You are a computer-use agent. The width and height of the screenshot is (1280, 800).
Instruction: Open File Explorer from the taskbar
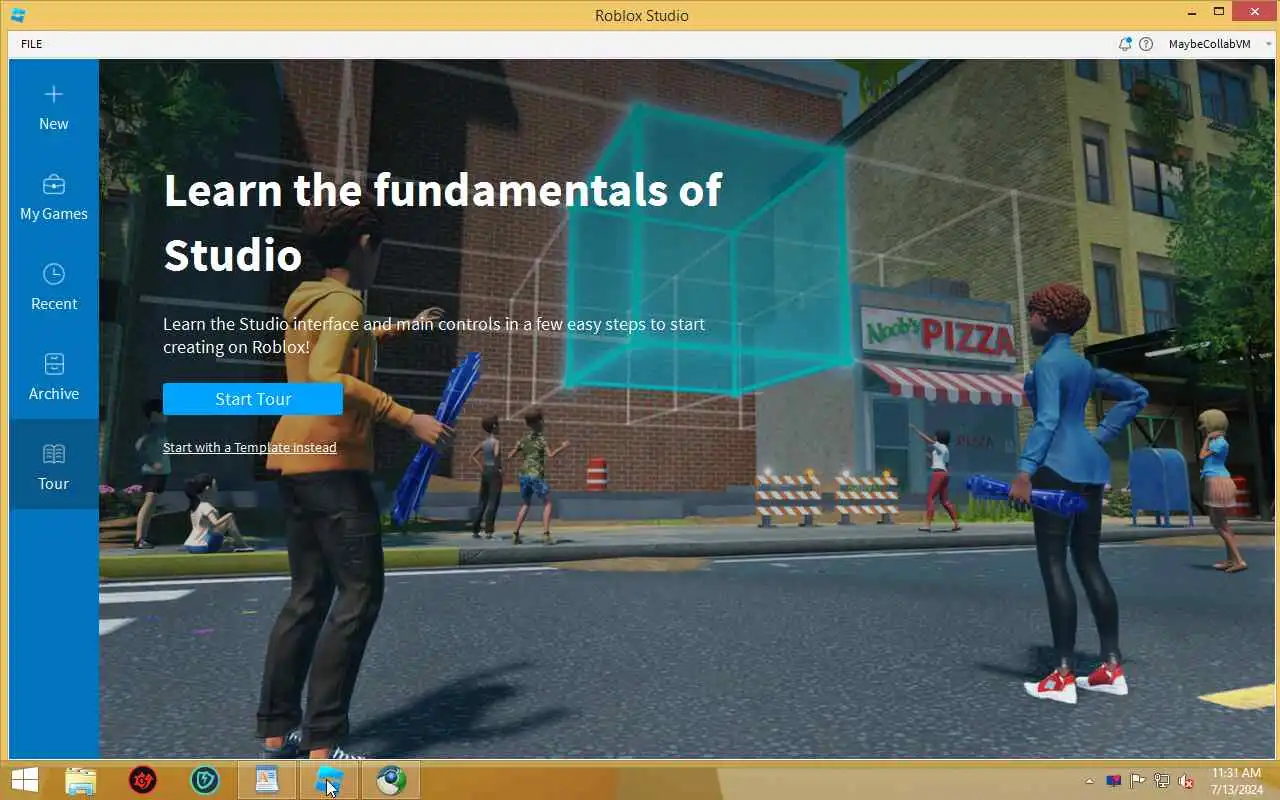pos(81,780)
